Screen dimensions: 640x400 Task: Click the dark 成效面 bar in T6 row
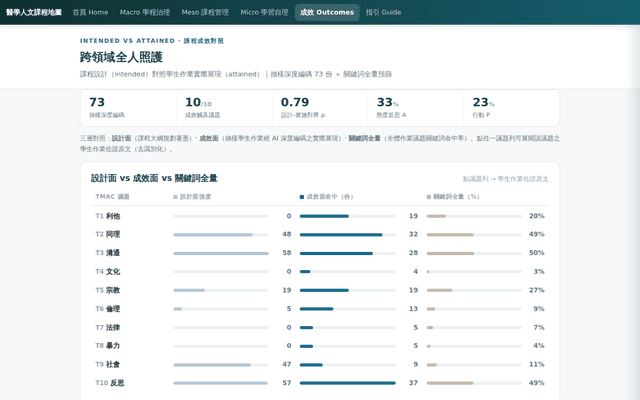(x=317, y=309)
